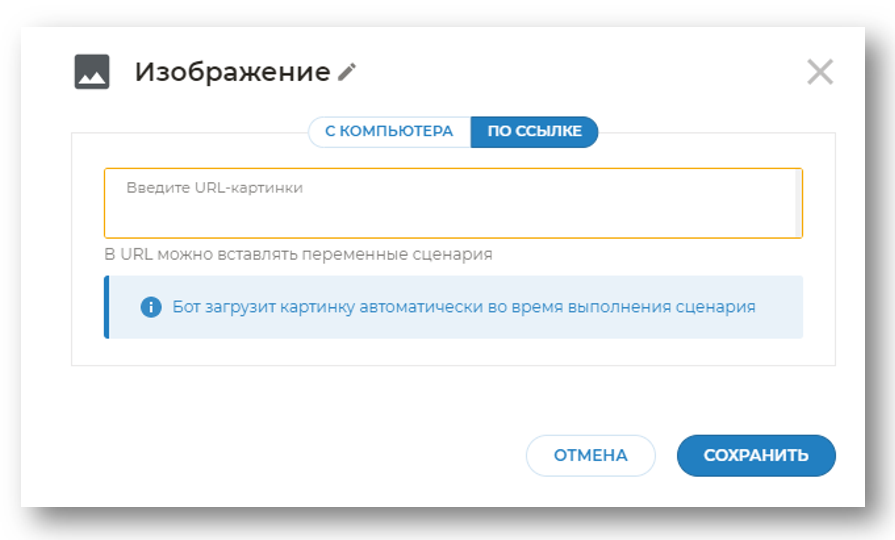Viewport: 895px width, 540px height.
Task: Click the image block icon beside the title
Action: click(x=92, y=72)
